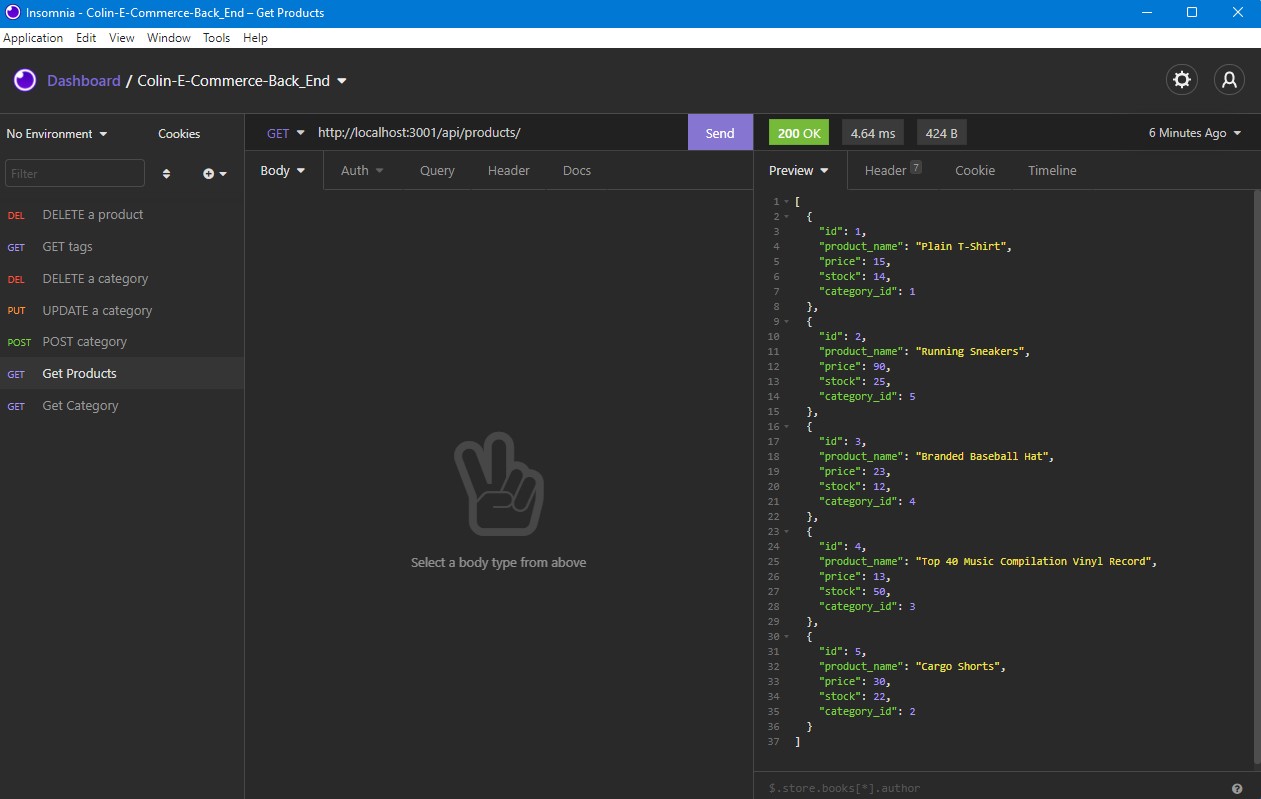Collapse the JSON object at line 30

pos(787,637)
